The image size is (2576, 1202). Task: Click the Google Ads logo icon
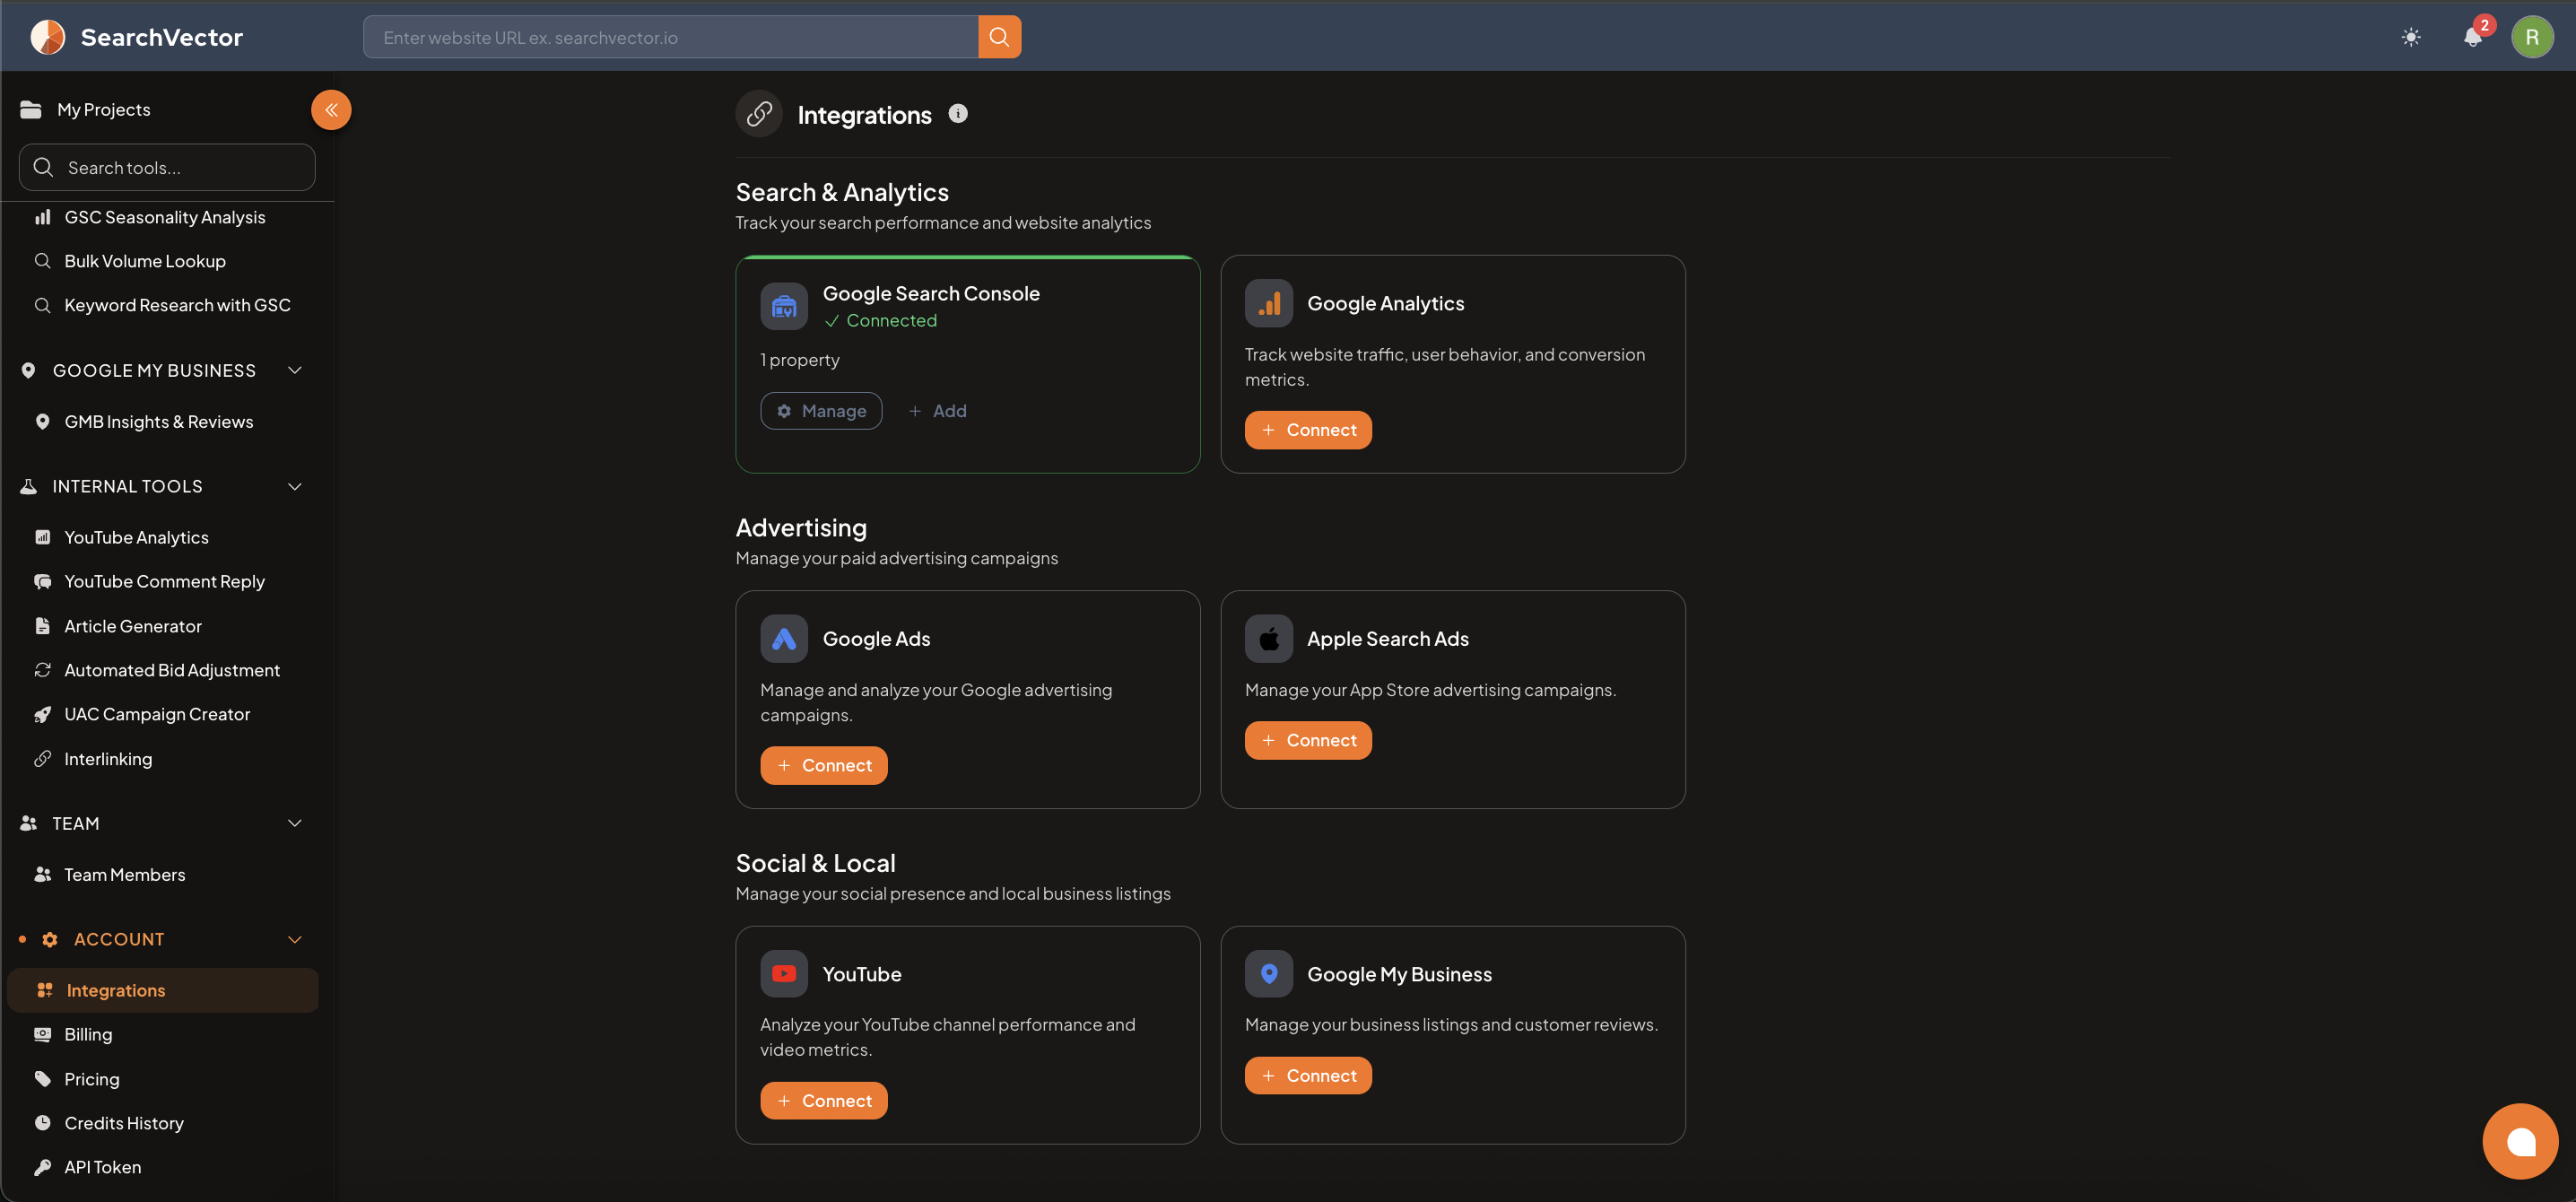784,639
